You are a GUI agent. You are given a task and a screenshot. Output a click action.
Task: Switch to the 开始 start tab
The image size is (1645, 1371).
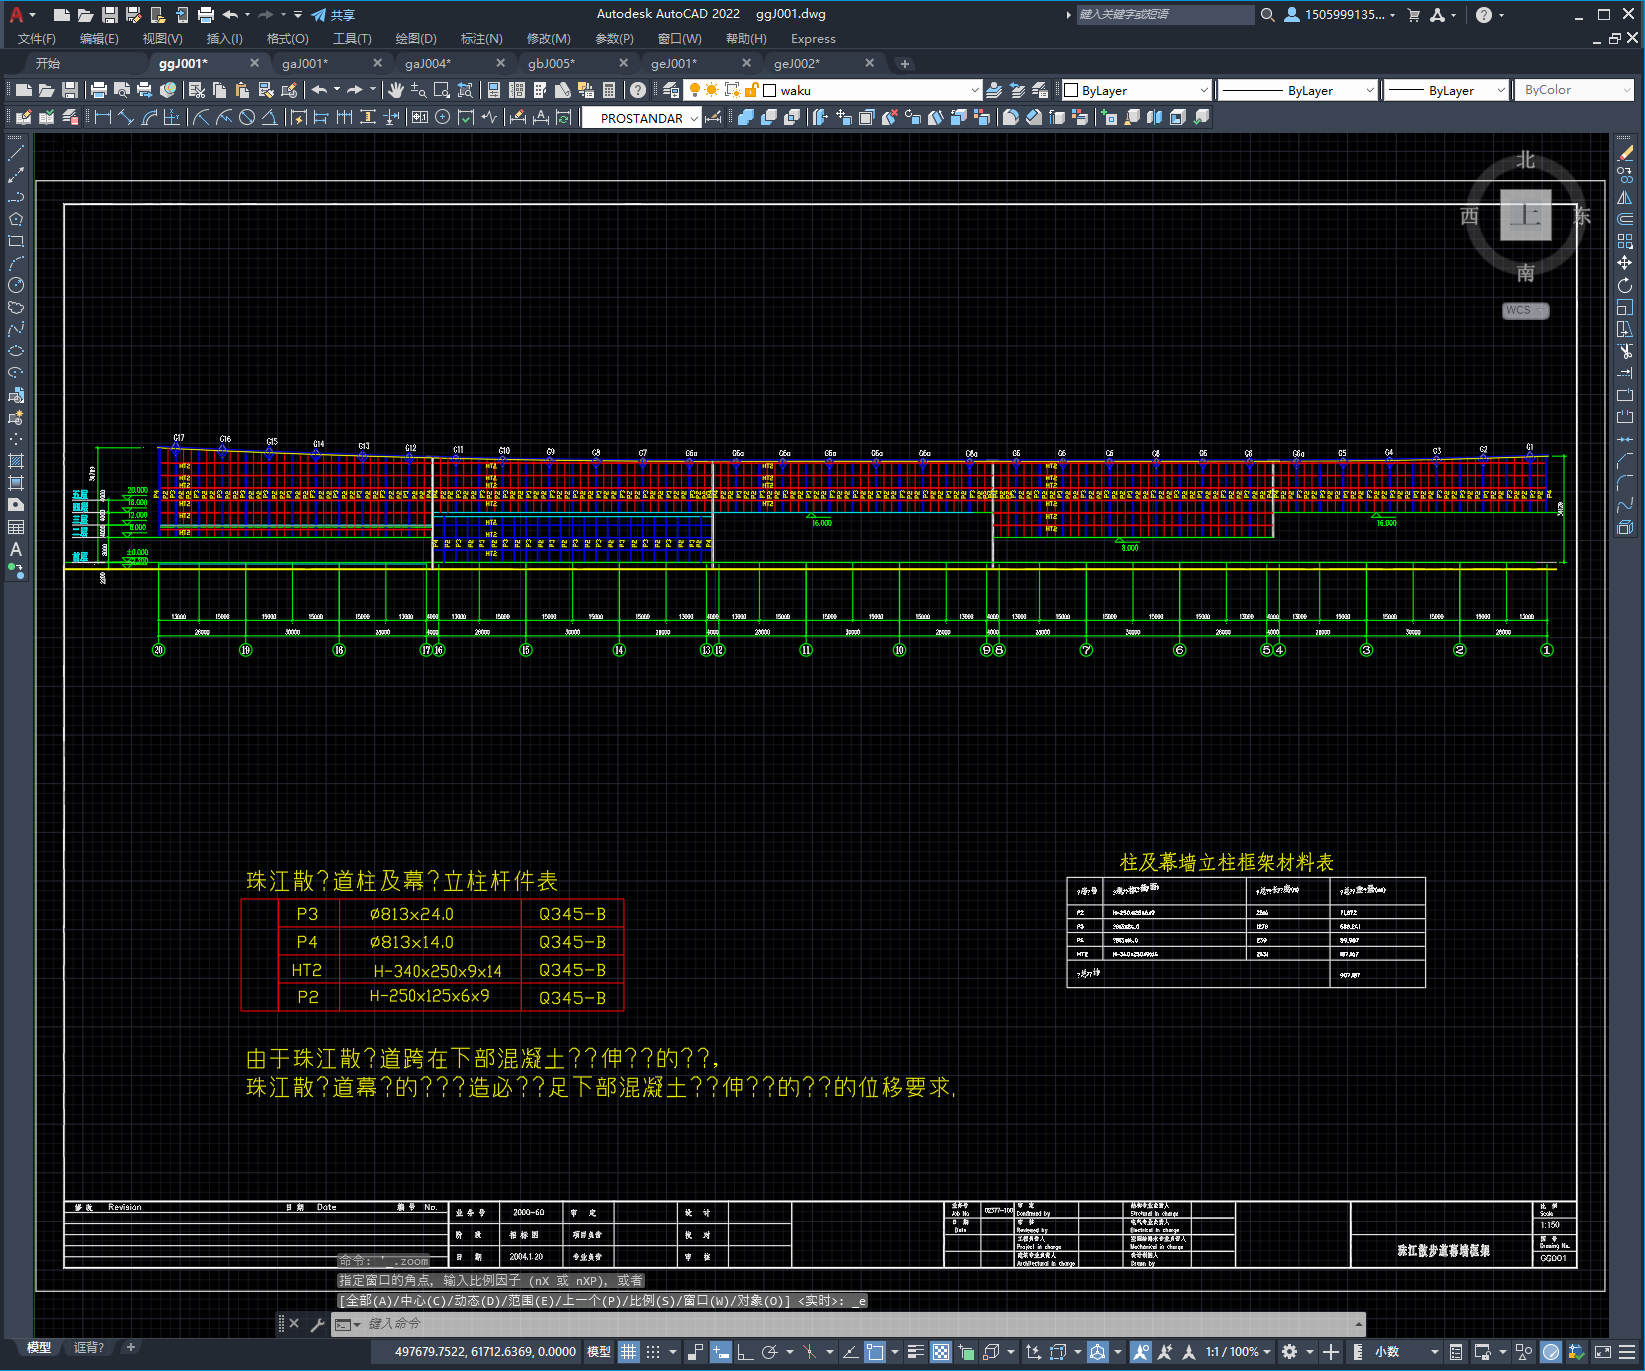coord(47,63)
